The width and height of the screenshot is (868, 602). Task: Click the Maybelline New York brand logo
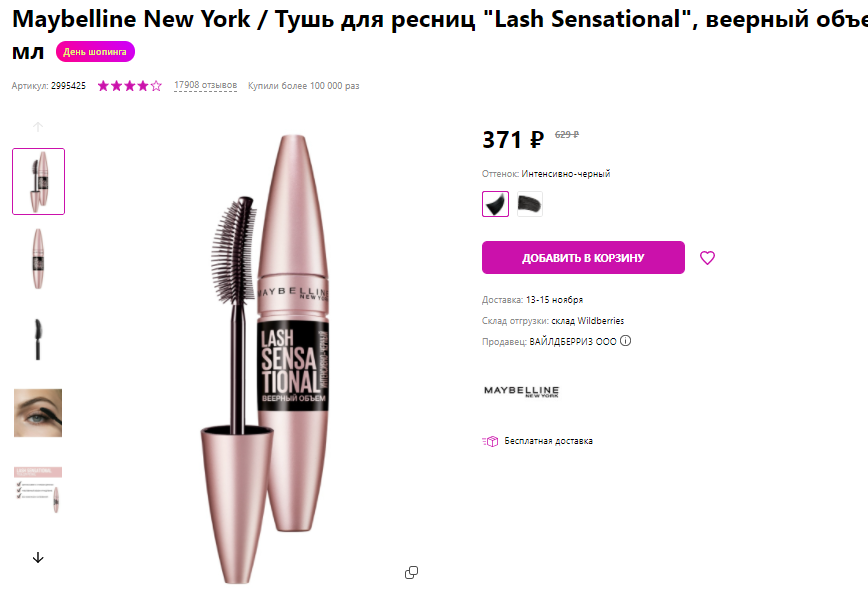521,391
